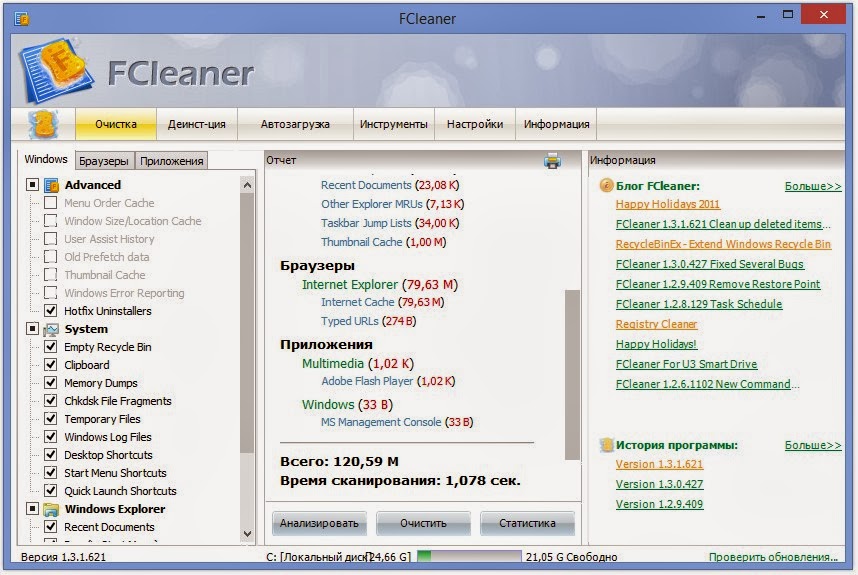Switch to Автозагрузка tab
The width and height of the screenshot is (858, 575).
[x=295, y=124]
